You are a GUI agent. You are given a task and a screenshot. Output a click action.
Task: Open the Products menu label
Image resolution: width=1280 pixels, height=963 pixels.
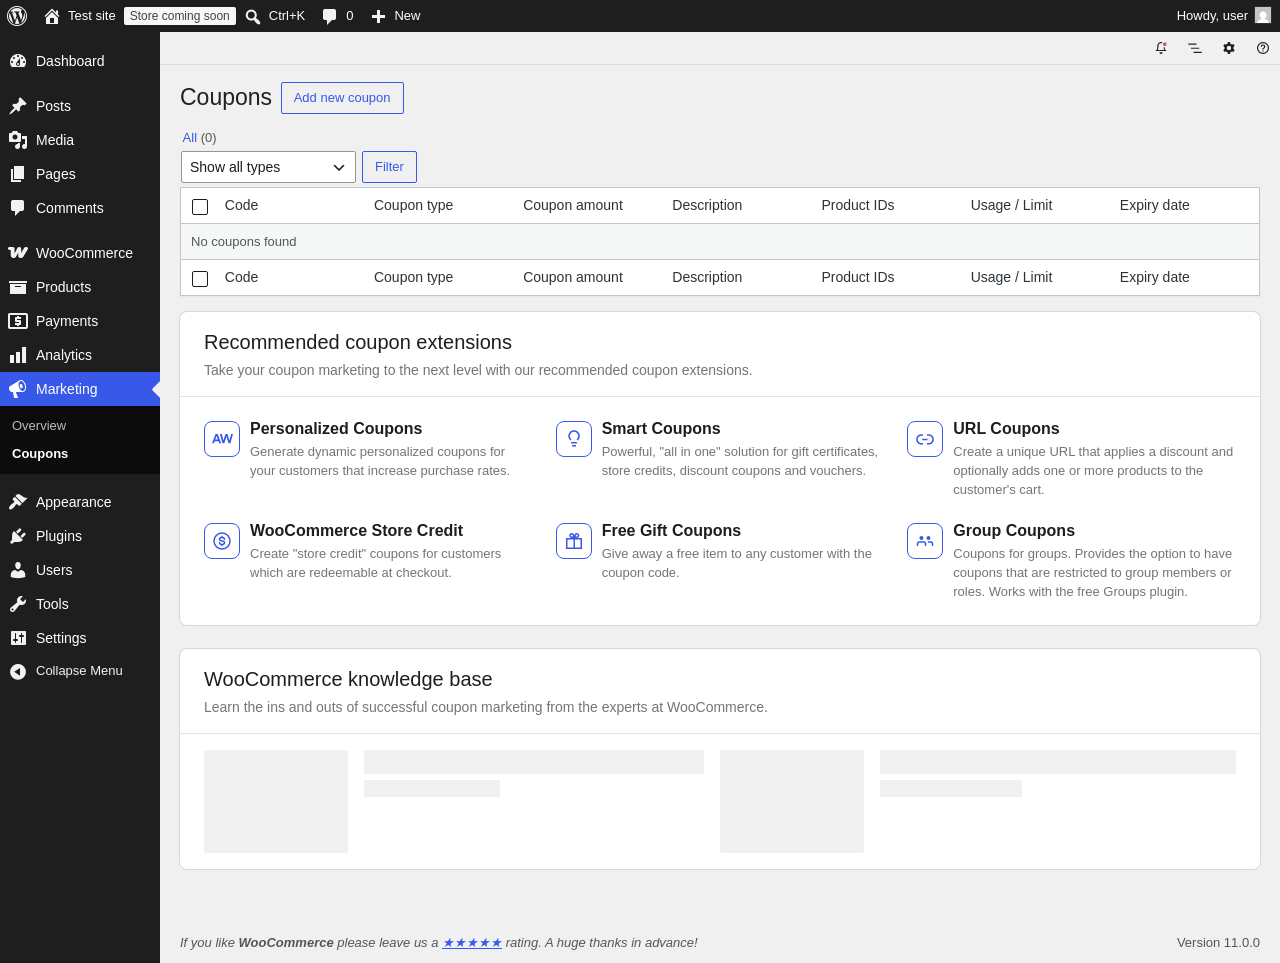[63, 287]
